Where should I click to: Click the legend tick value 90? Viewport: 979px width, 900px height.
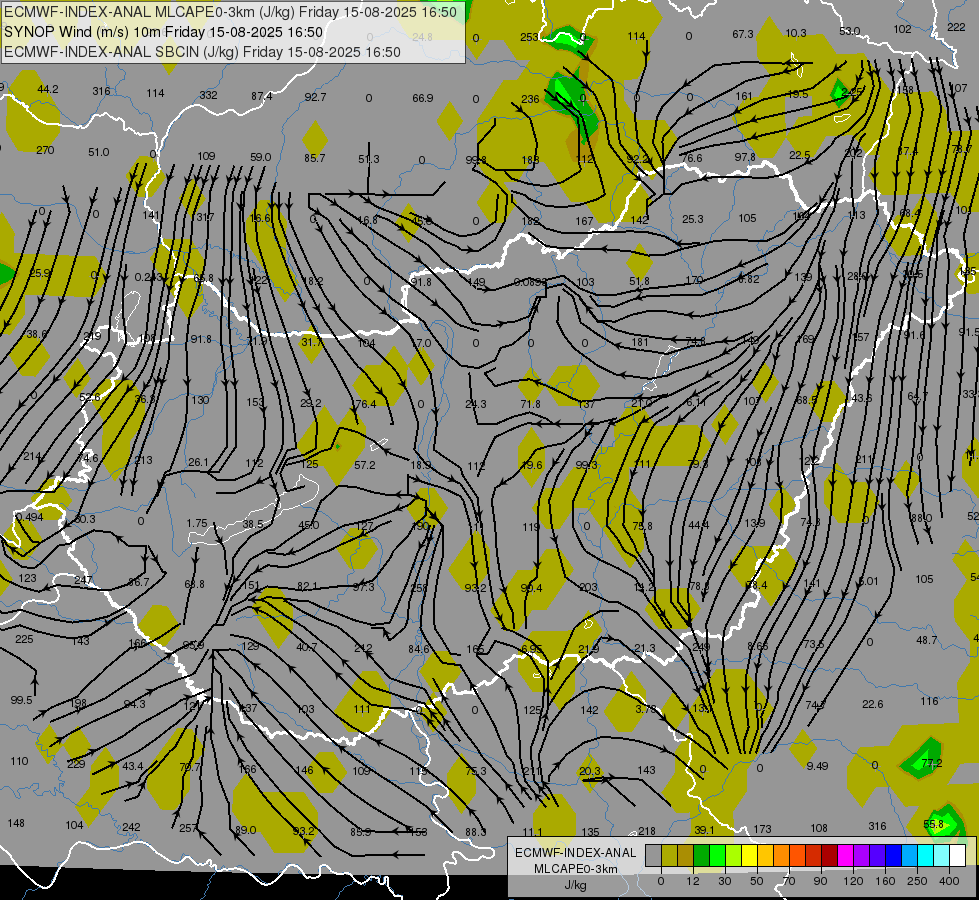pyautogui.click(x=820, y=881)
